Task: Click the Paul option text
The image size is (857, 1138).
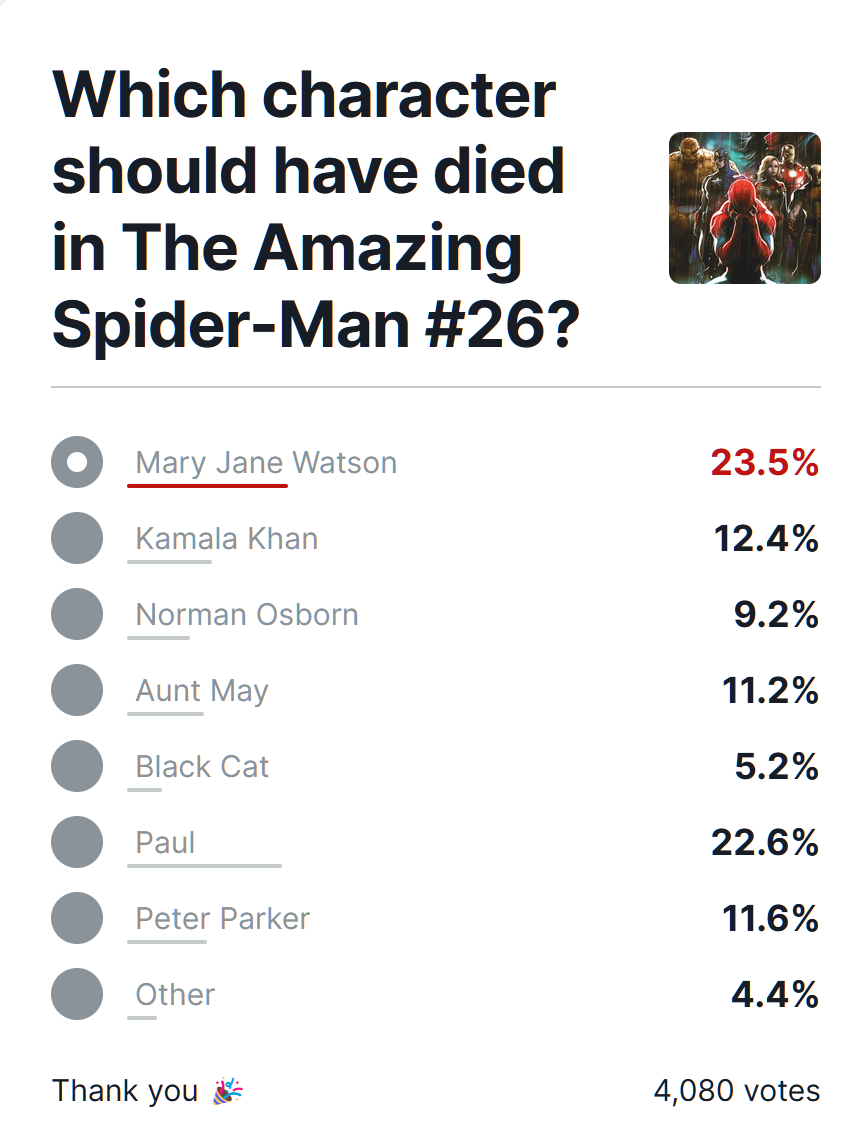Action: point(165,843)
